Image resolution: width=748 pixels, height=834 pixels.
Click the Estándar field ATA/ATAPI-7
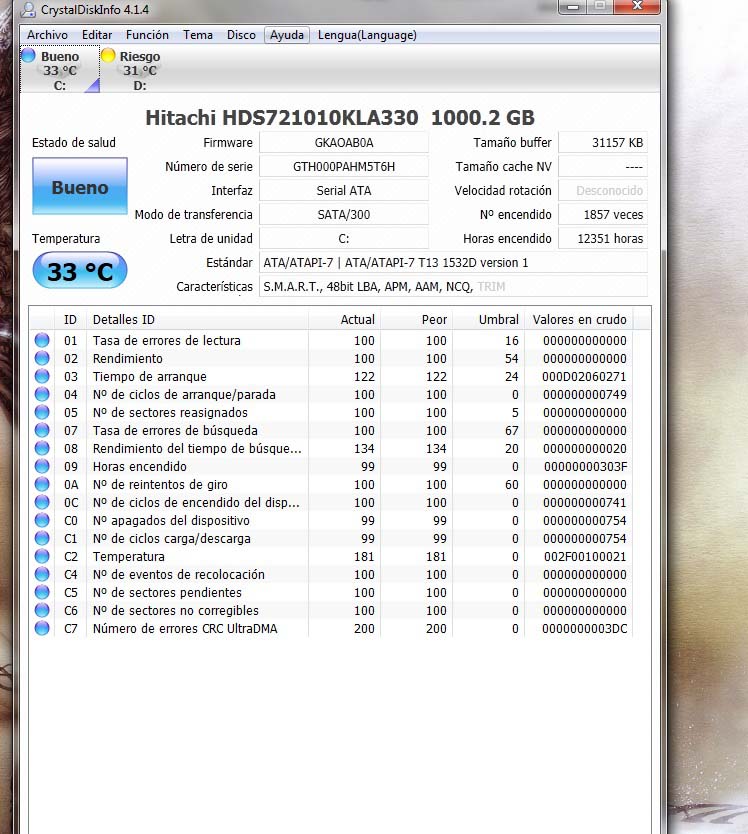pyautogui.click(x=453, y=262)
